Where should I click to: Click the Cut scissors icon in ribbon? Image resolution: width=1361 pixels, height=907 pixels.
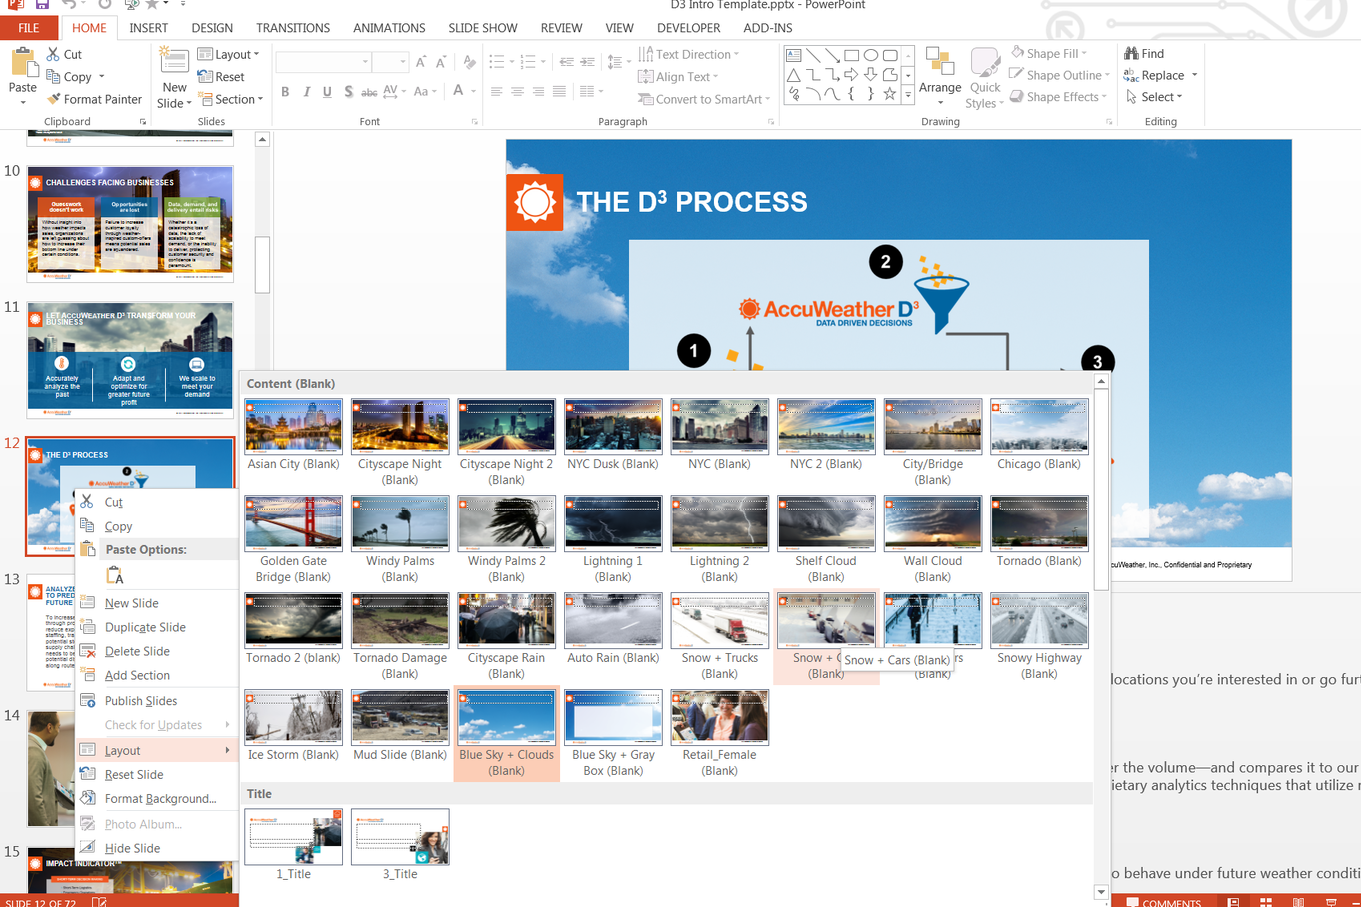pyautogui.click(x=53, y=54)
